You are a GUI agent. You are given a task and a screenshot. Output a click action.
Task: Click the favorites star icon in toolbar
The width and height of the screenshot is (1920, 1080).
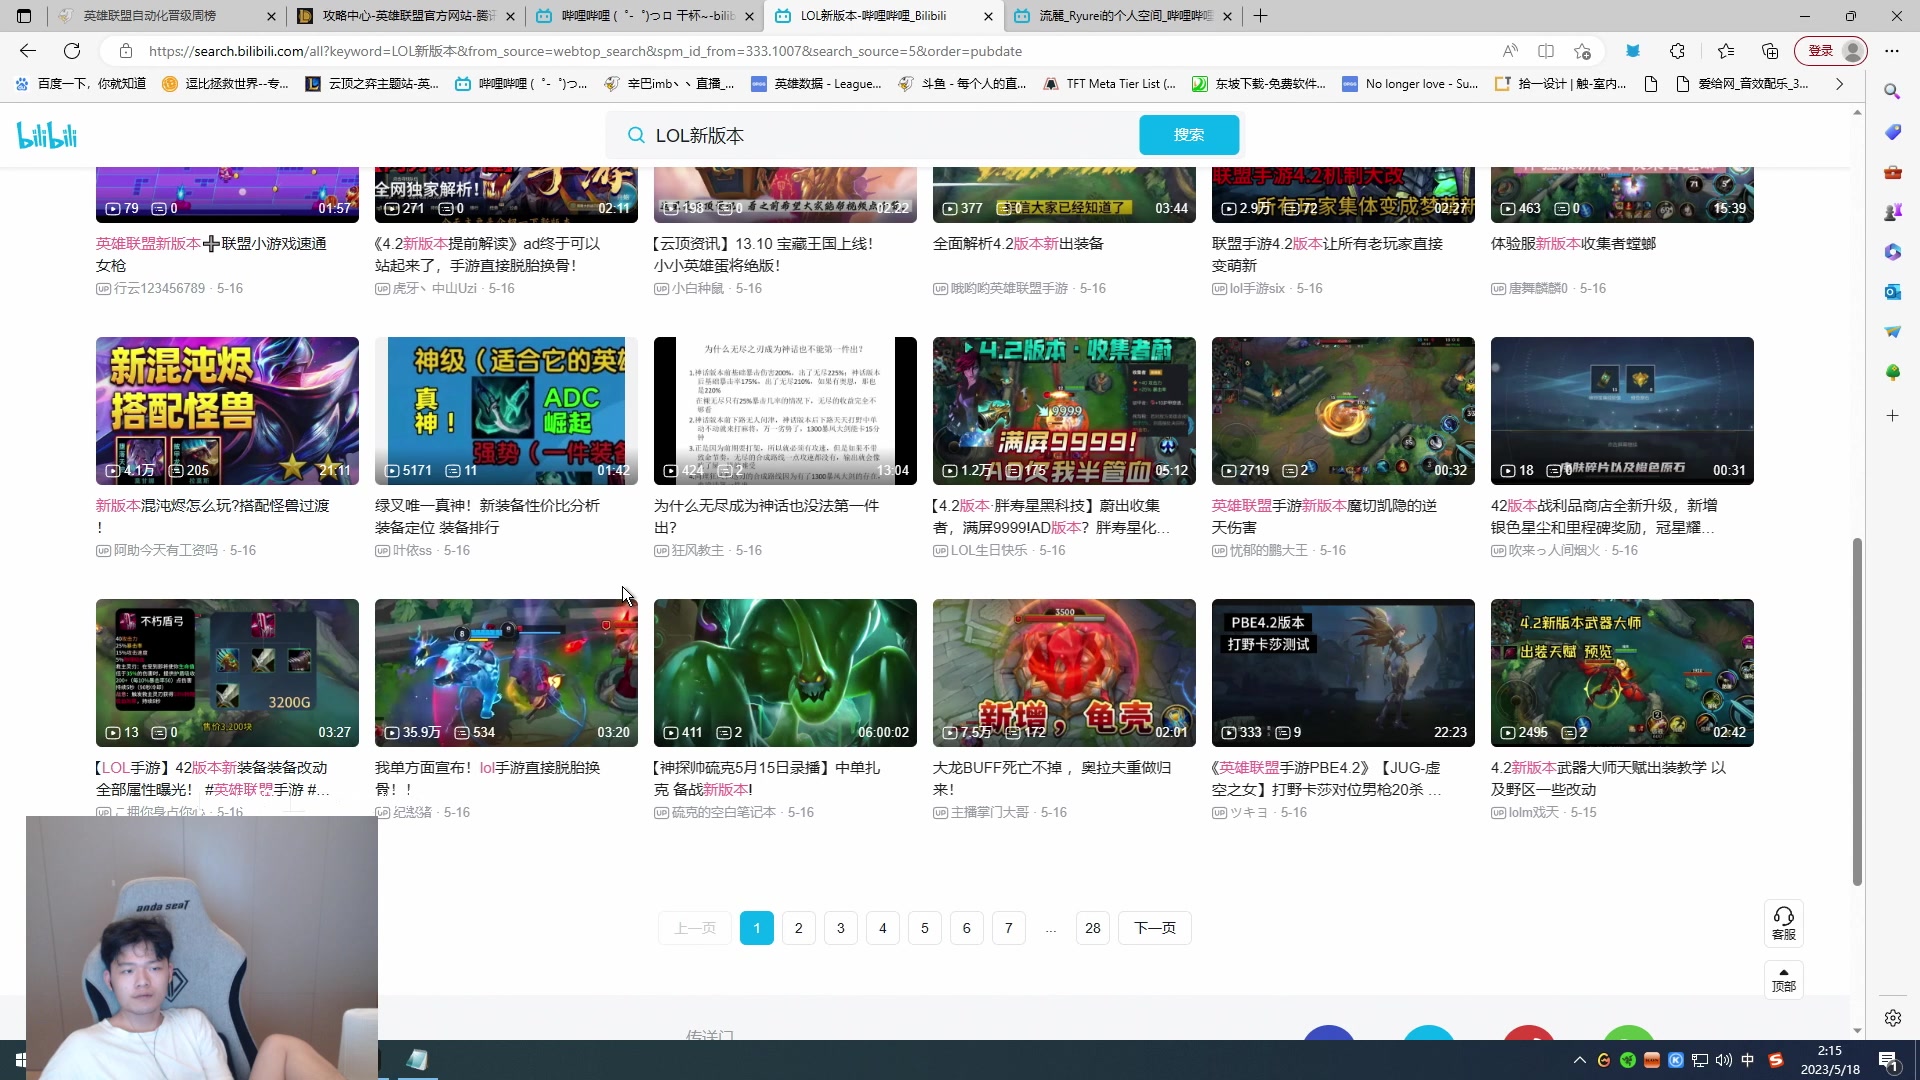[x=1726, y=51]
